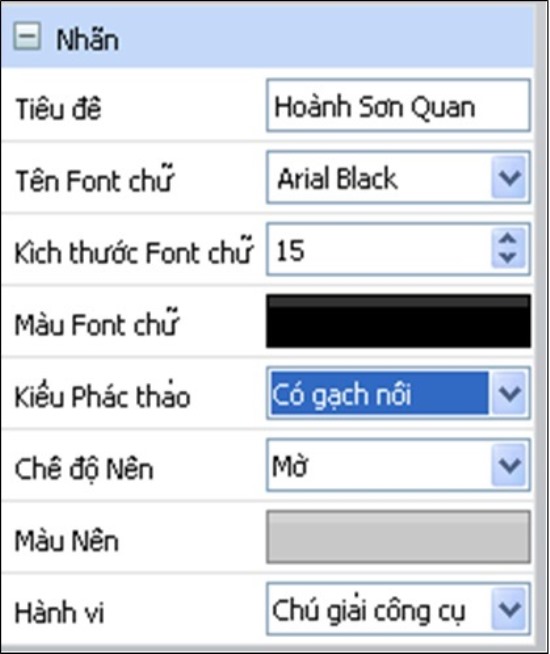
Task: Collapse the Nhãn section with minus icon
Action: 27,36
